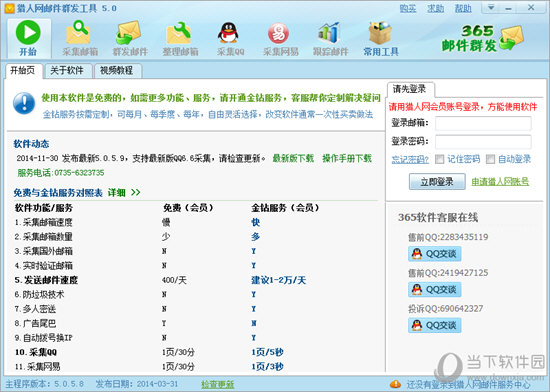The height and width of the screenshot is (392, 550).
Task: Click the 服务电话:0735-6323735 text
Action: (61, 173)
